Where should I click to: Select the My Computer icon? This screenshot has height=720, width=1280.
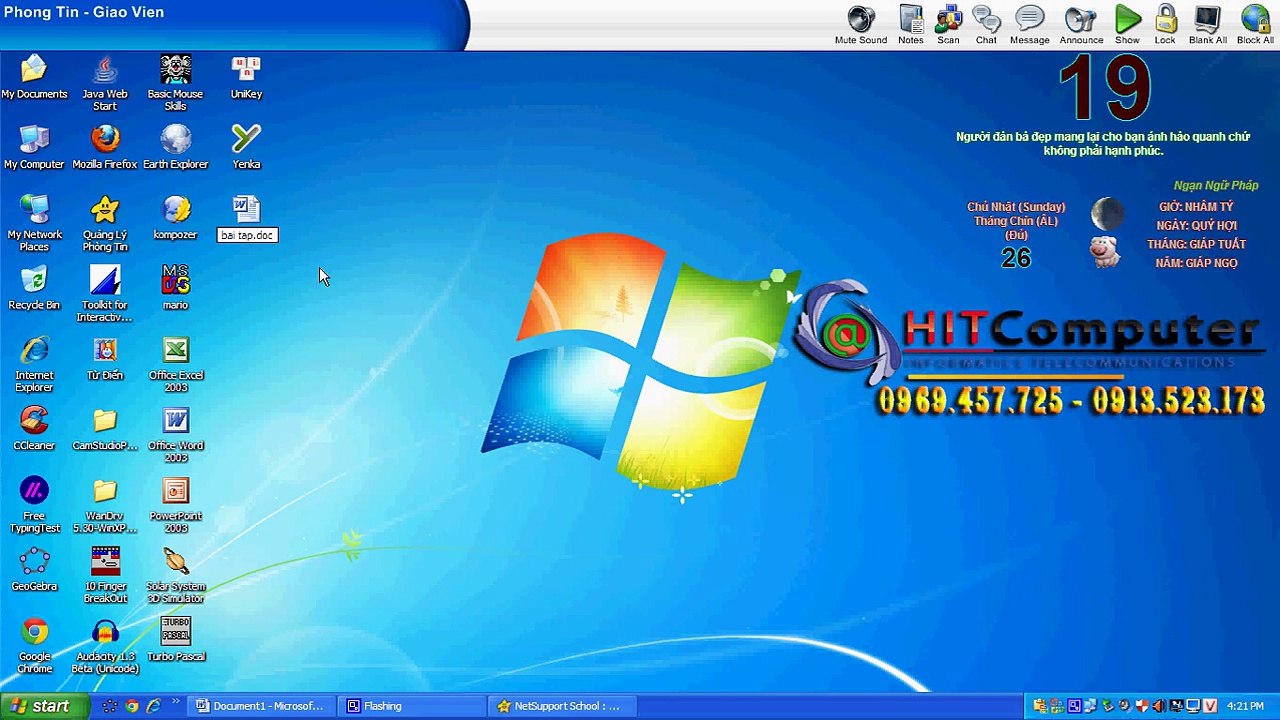pyautogui.click(x=34, y=147)
